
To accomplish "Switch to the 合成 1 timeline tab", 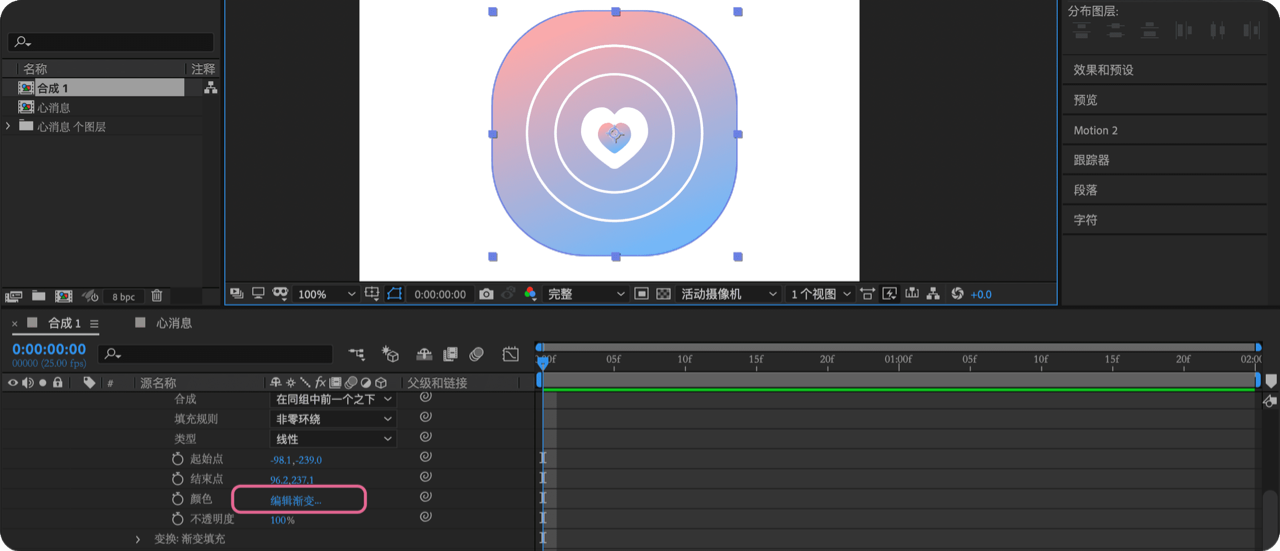I will pyautogui.click(x=65, y=323).
